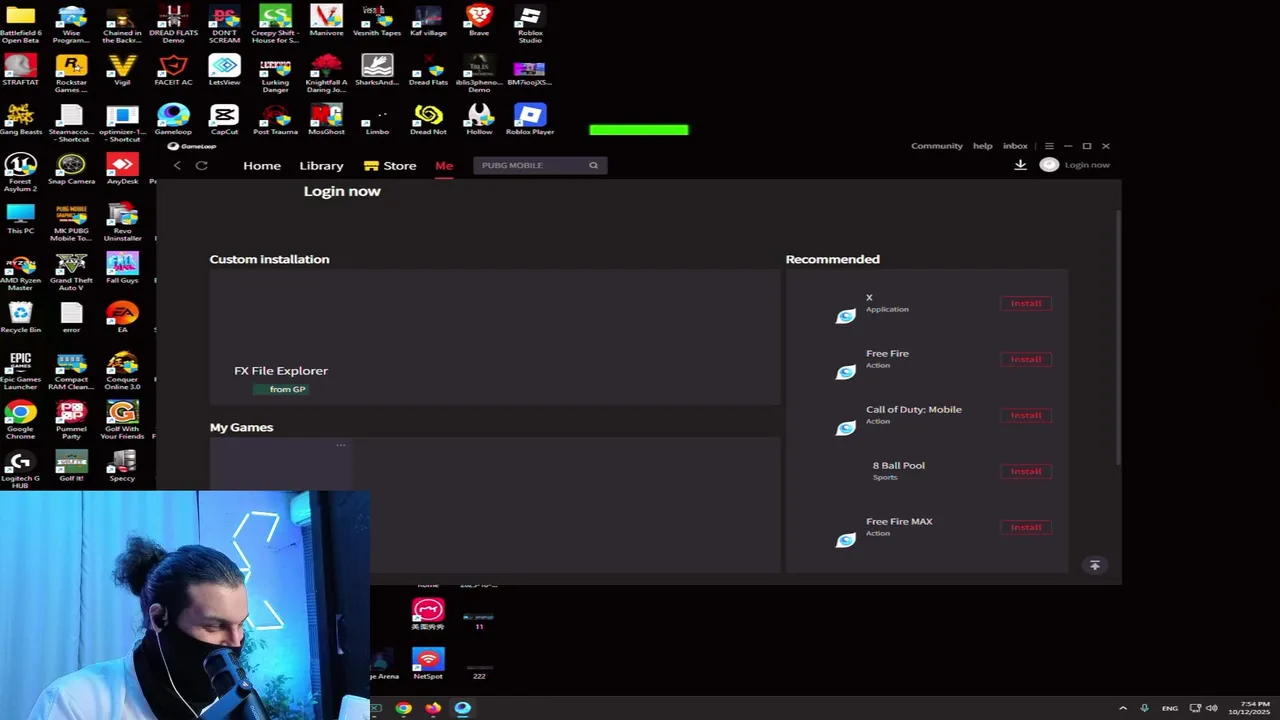Open the Battlefield 6 Open Beta folder

(x=20, y=23)
